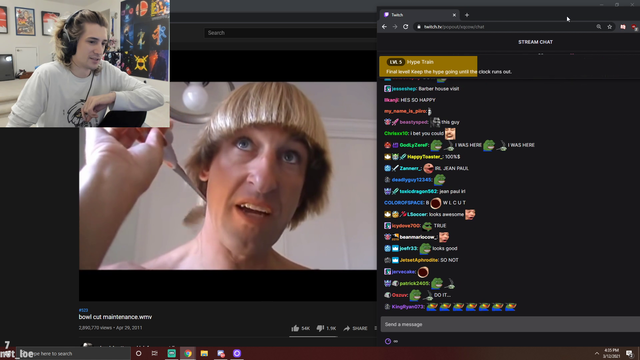Image resolution: width=640 pixels, height=360 pixels.
Task: Click the KingRyan073 username in chat
Action: coord(408,307)
